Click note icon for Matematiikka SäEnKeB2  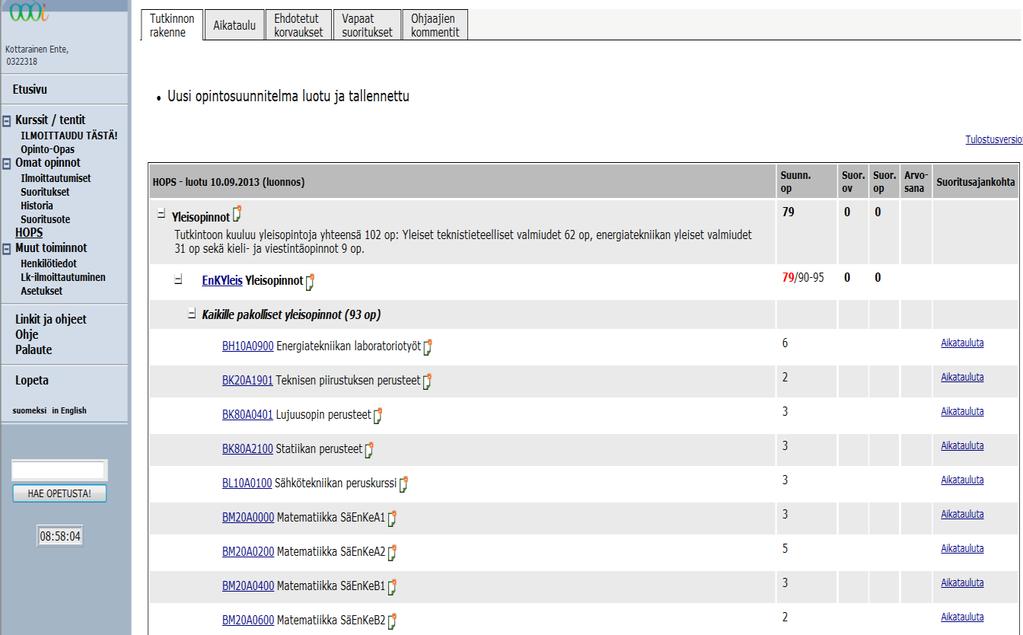coord(392,621)
